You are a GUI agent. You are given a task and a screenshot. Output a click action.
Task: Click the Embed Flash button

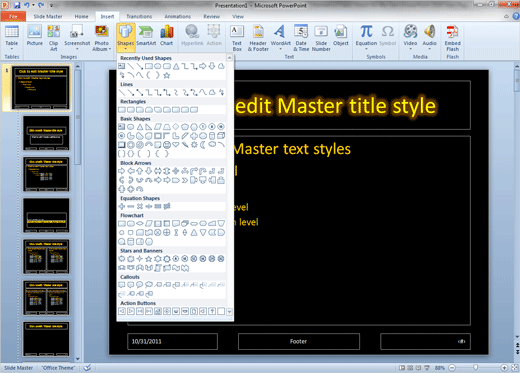point(452,37)
